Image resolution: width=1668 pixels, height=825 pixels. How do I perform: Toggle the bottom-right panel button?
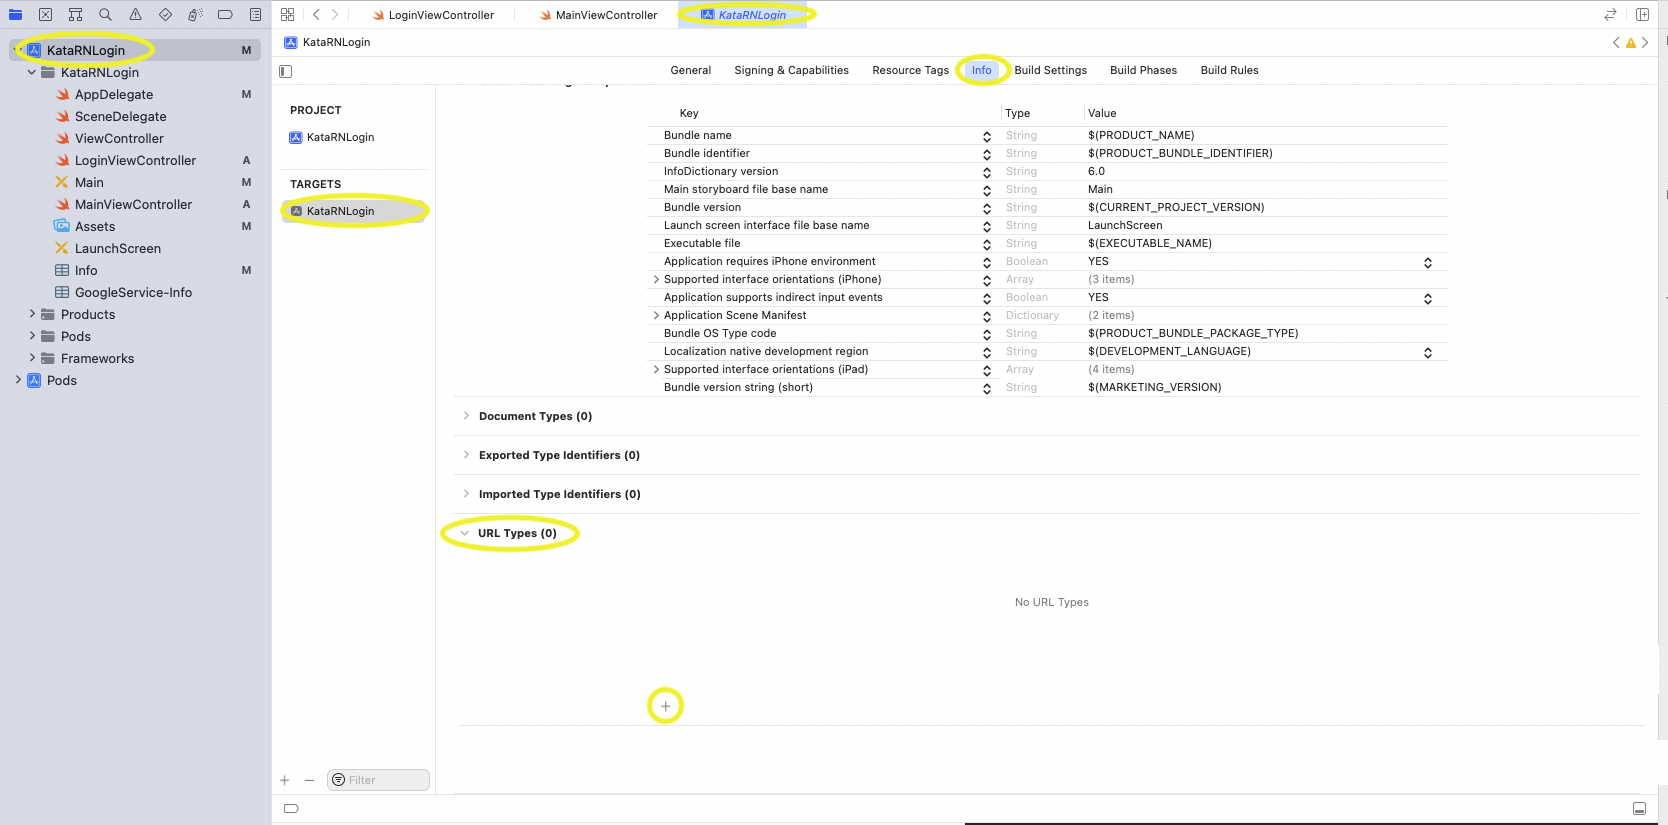(x=1639, y=808)
